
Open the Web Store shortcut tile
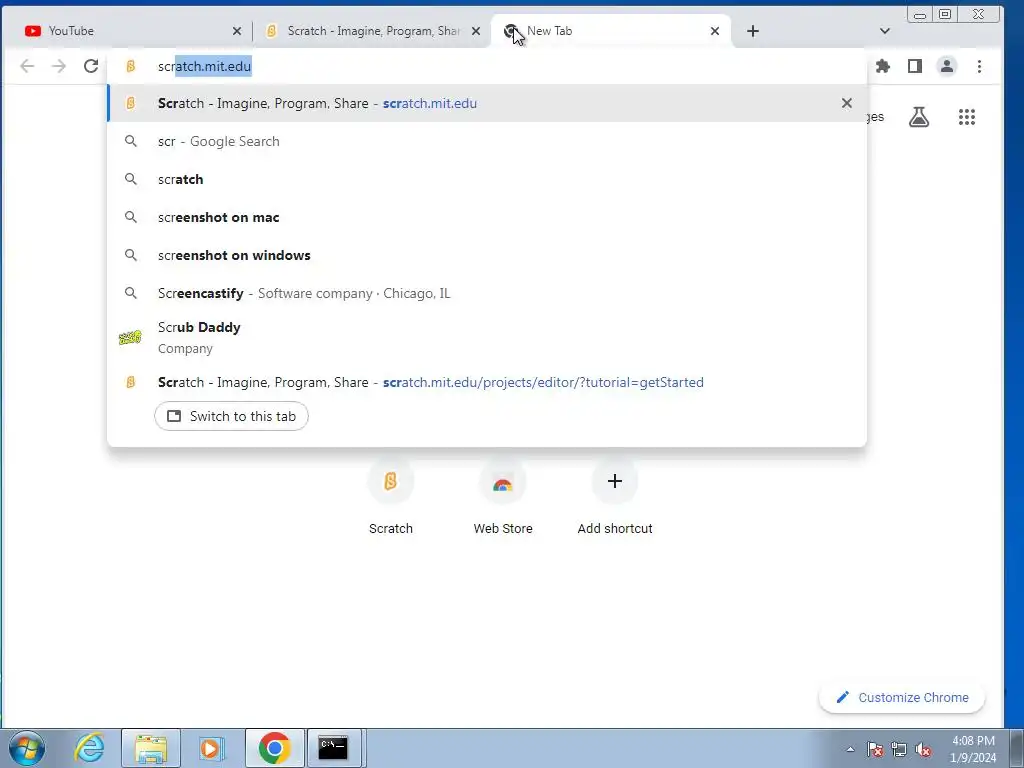(503, 496)
